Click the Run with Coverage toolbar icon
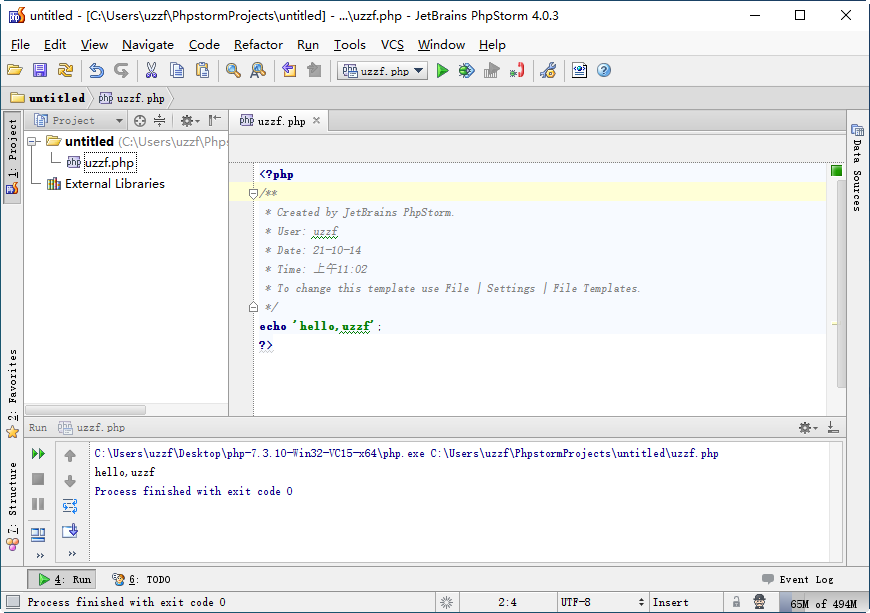Viewport: 870px width, 613px height. pos(492,70)
